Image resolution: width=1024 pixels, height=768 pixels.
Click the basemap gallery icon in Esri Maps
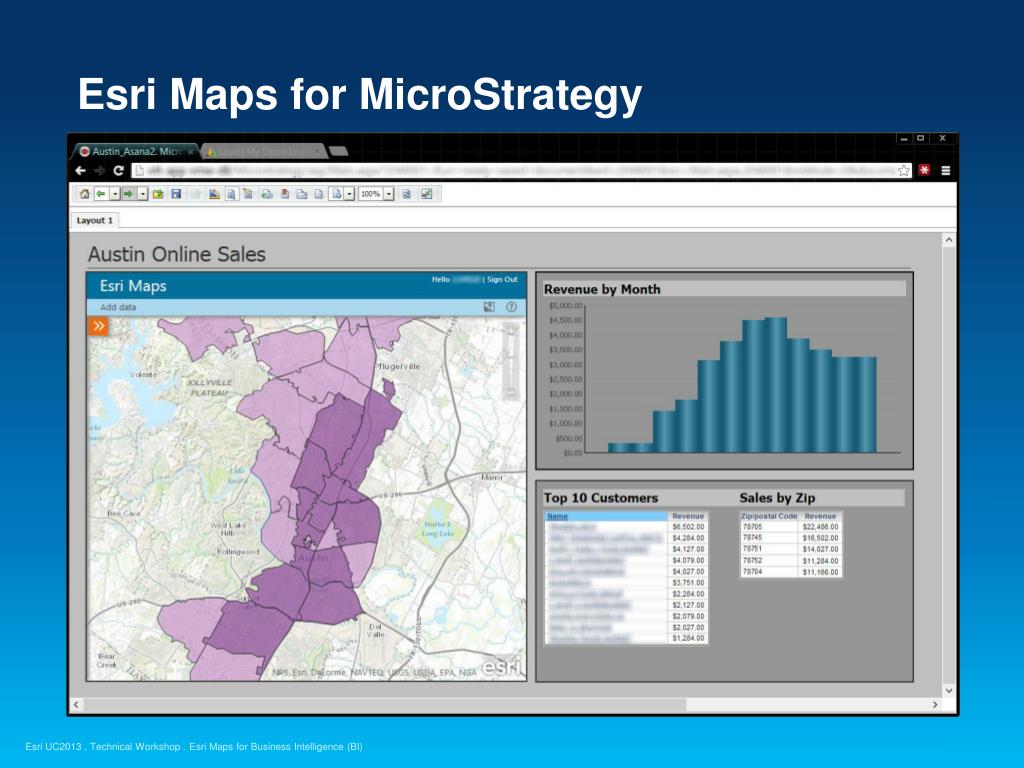[x=489, y=307]
